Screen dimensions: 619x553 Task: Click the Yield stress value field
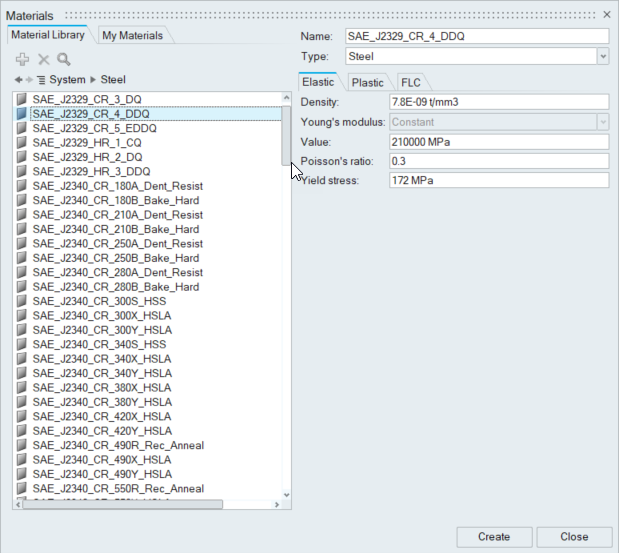497,181
